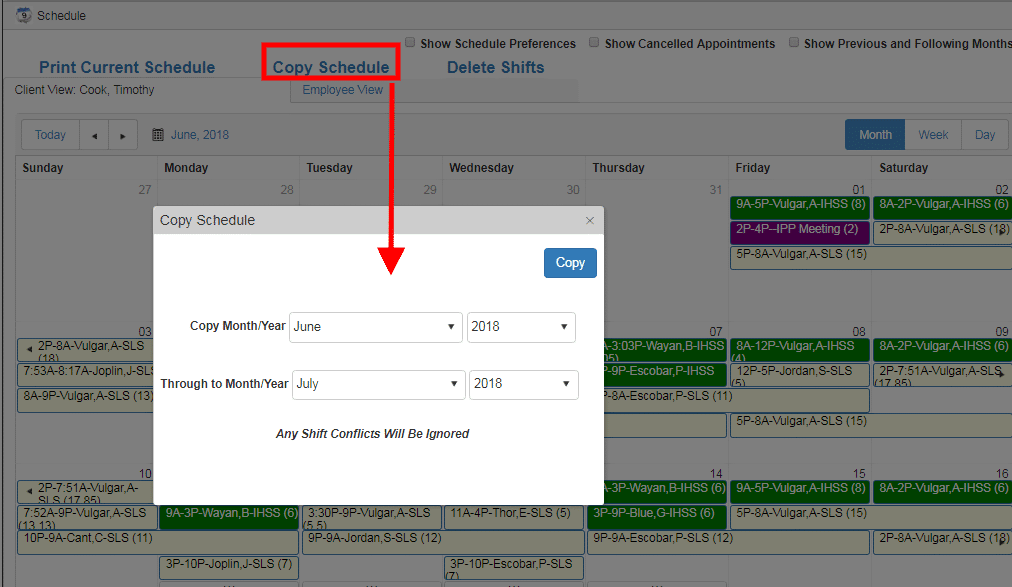The width and height of the screenshot is (1012, 587).
Task: Click the blue Copy button in the dialog
Action: tap(569, 263)
